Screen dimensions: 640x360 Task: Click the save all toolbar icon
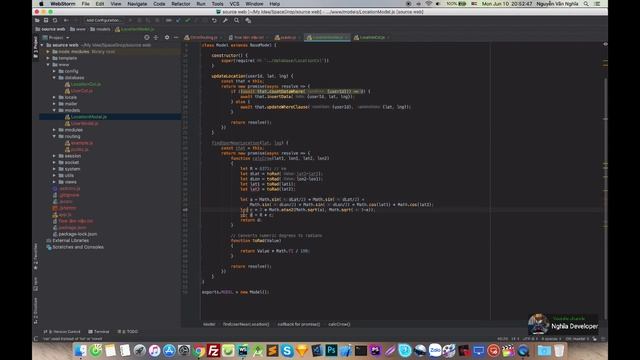point(46,20)
